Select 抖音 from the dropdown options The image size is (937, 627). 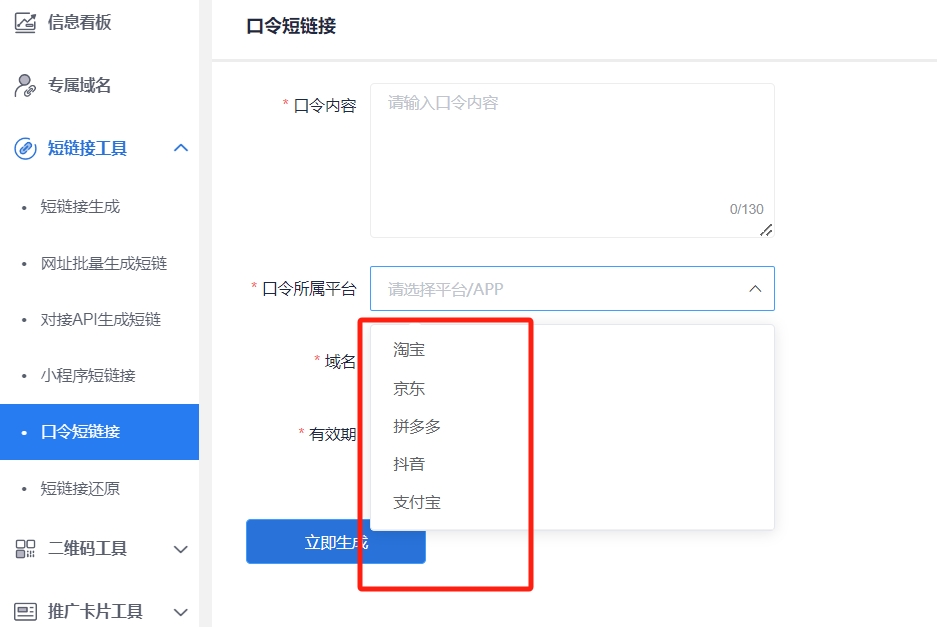[x=410, y=464]
